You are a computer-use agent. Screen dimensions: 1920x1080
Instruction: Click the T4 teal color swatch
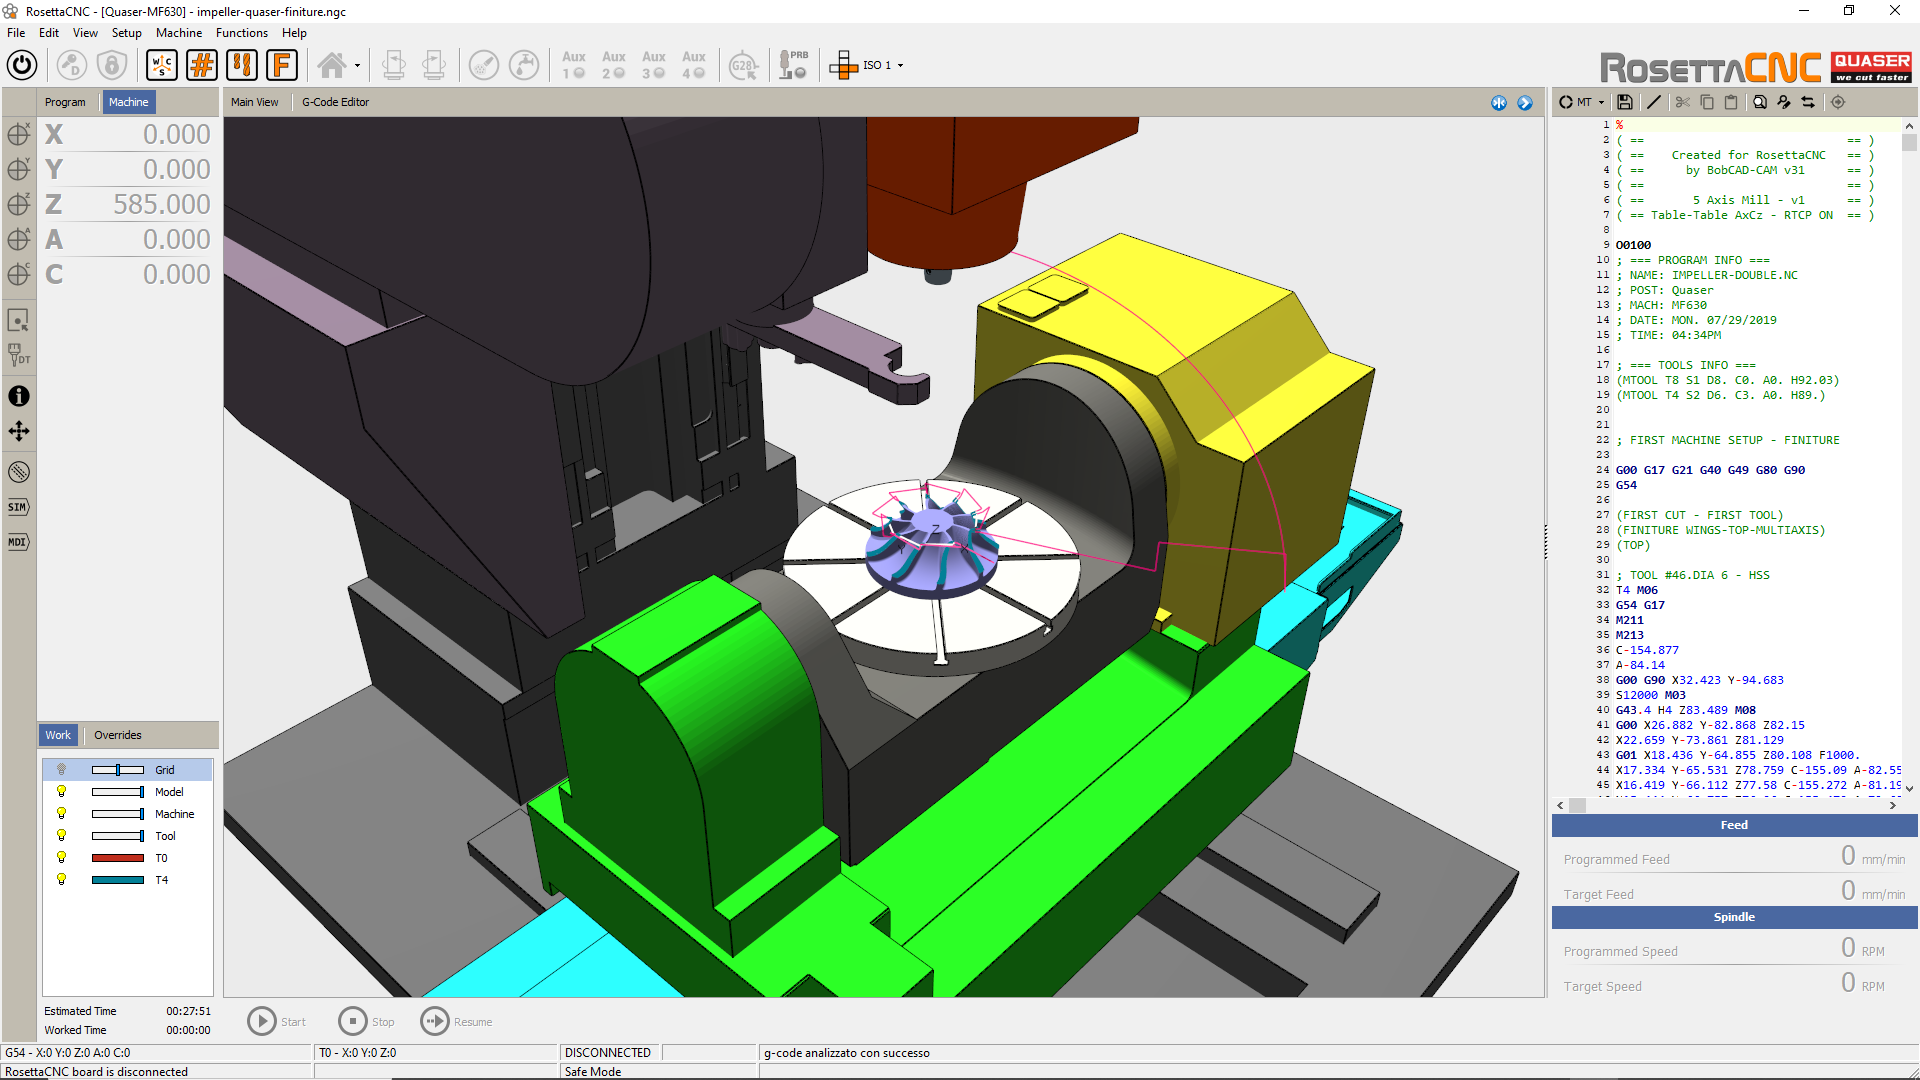[x=118, y=880]
